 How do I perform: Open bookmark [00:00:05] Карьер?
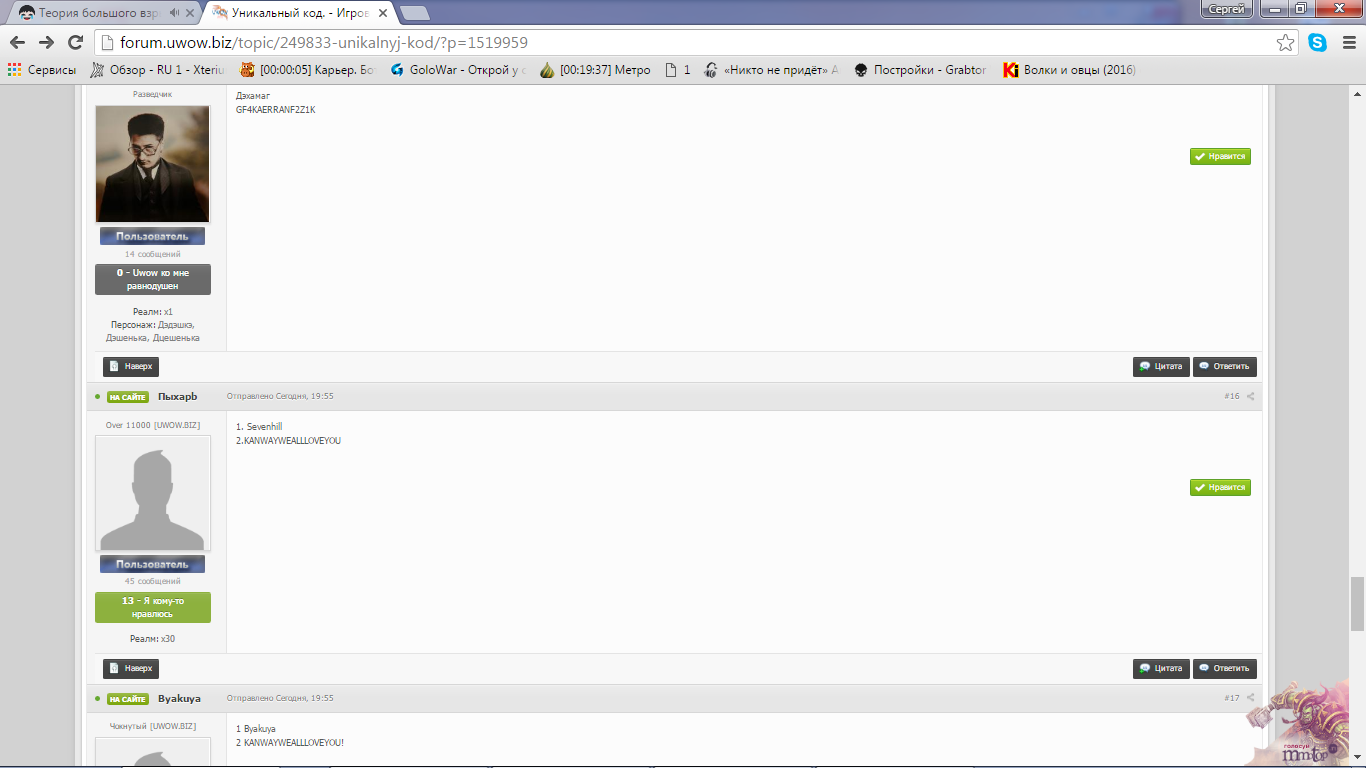pos(308,70)
